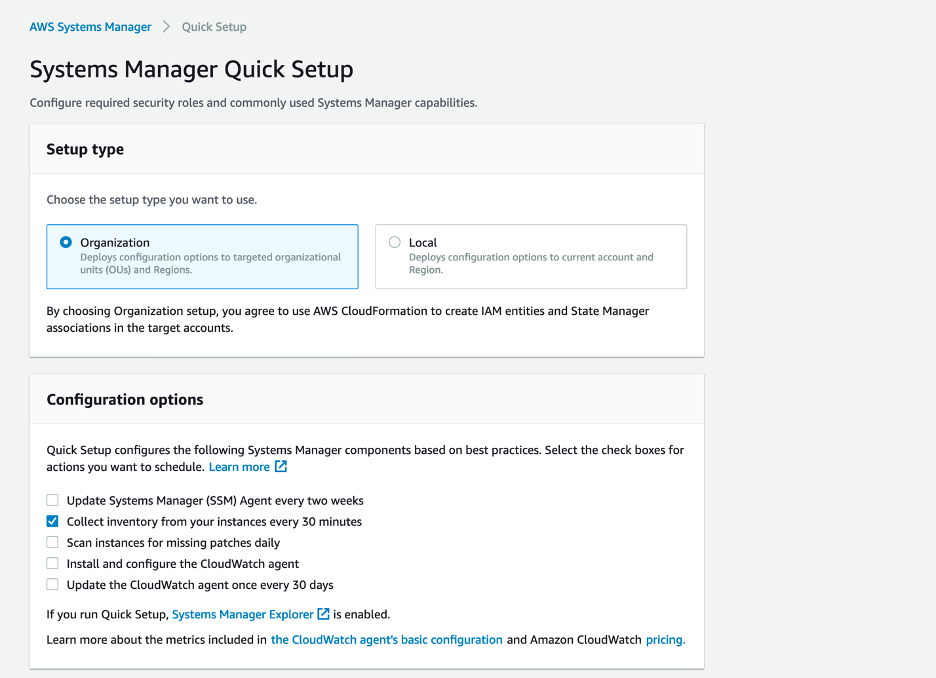Uncheck collecting inventory every 30 minutes

tap(52, 521)
